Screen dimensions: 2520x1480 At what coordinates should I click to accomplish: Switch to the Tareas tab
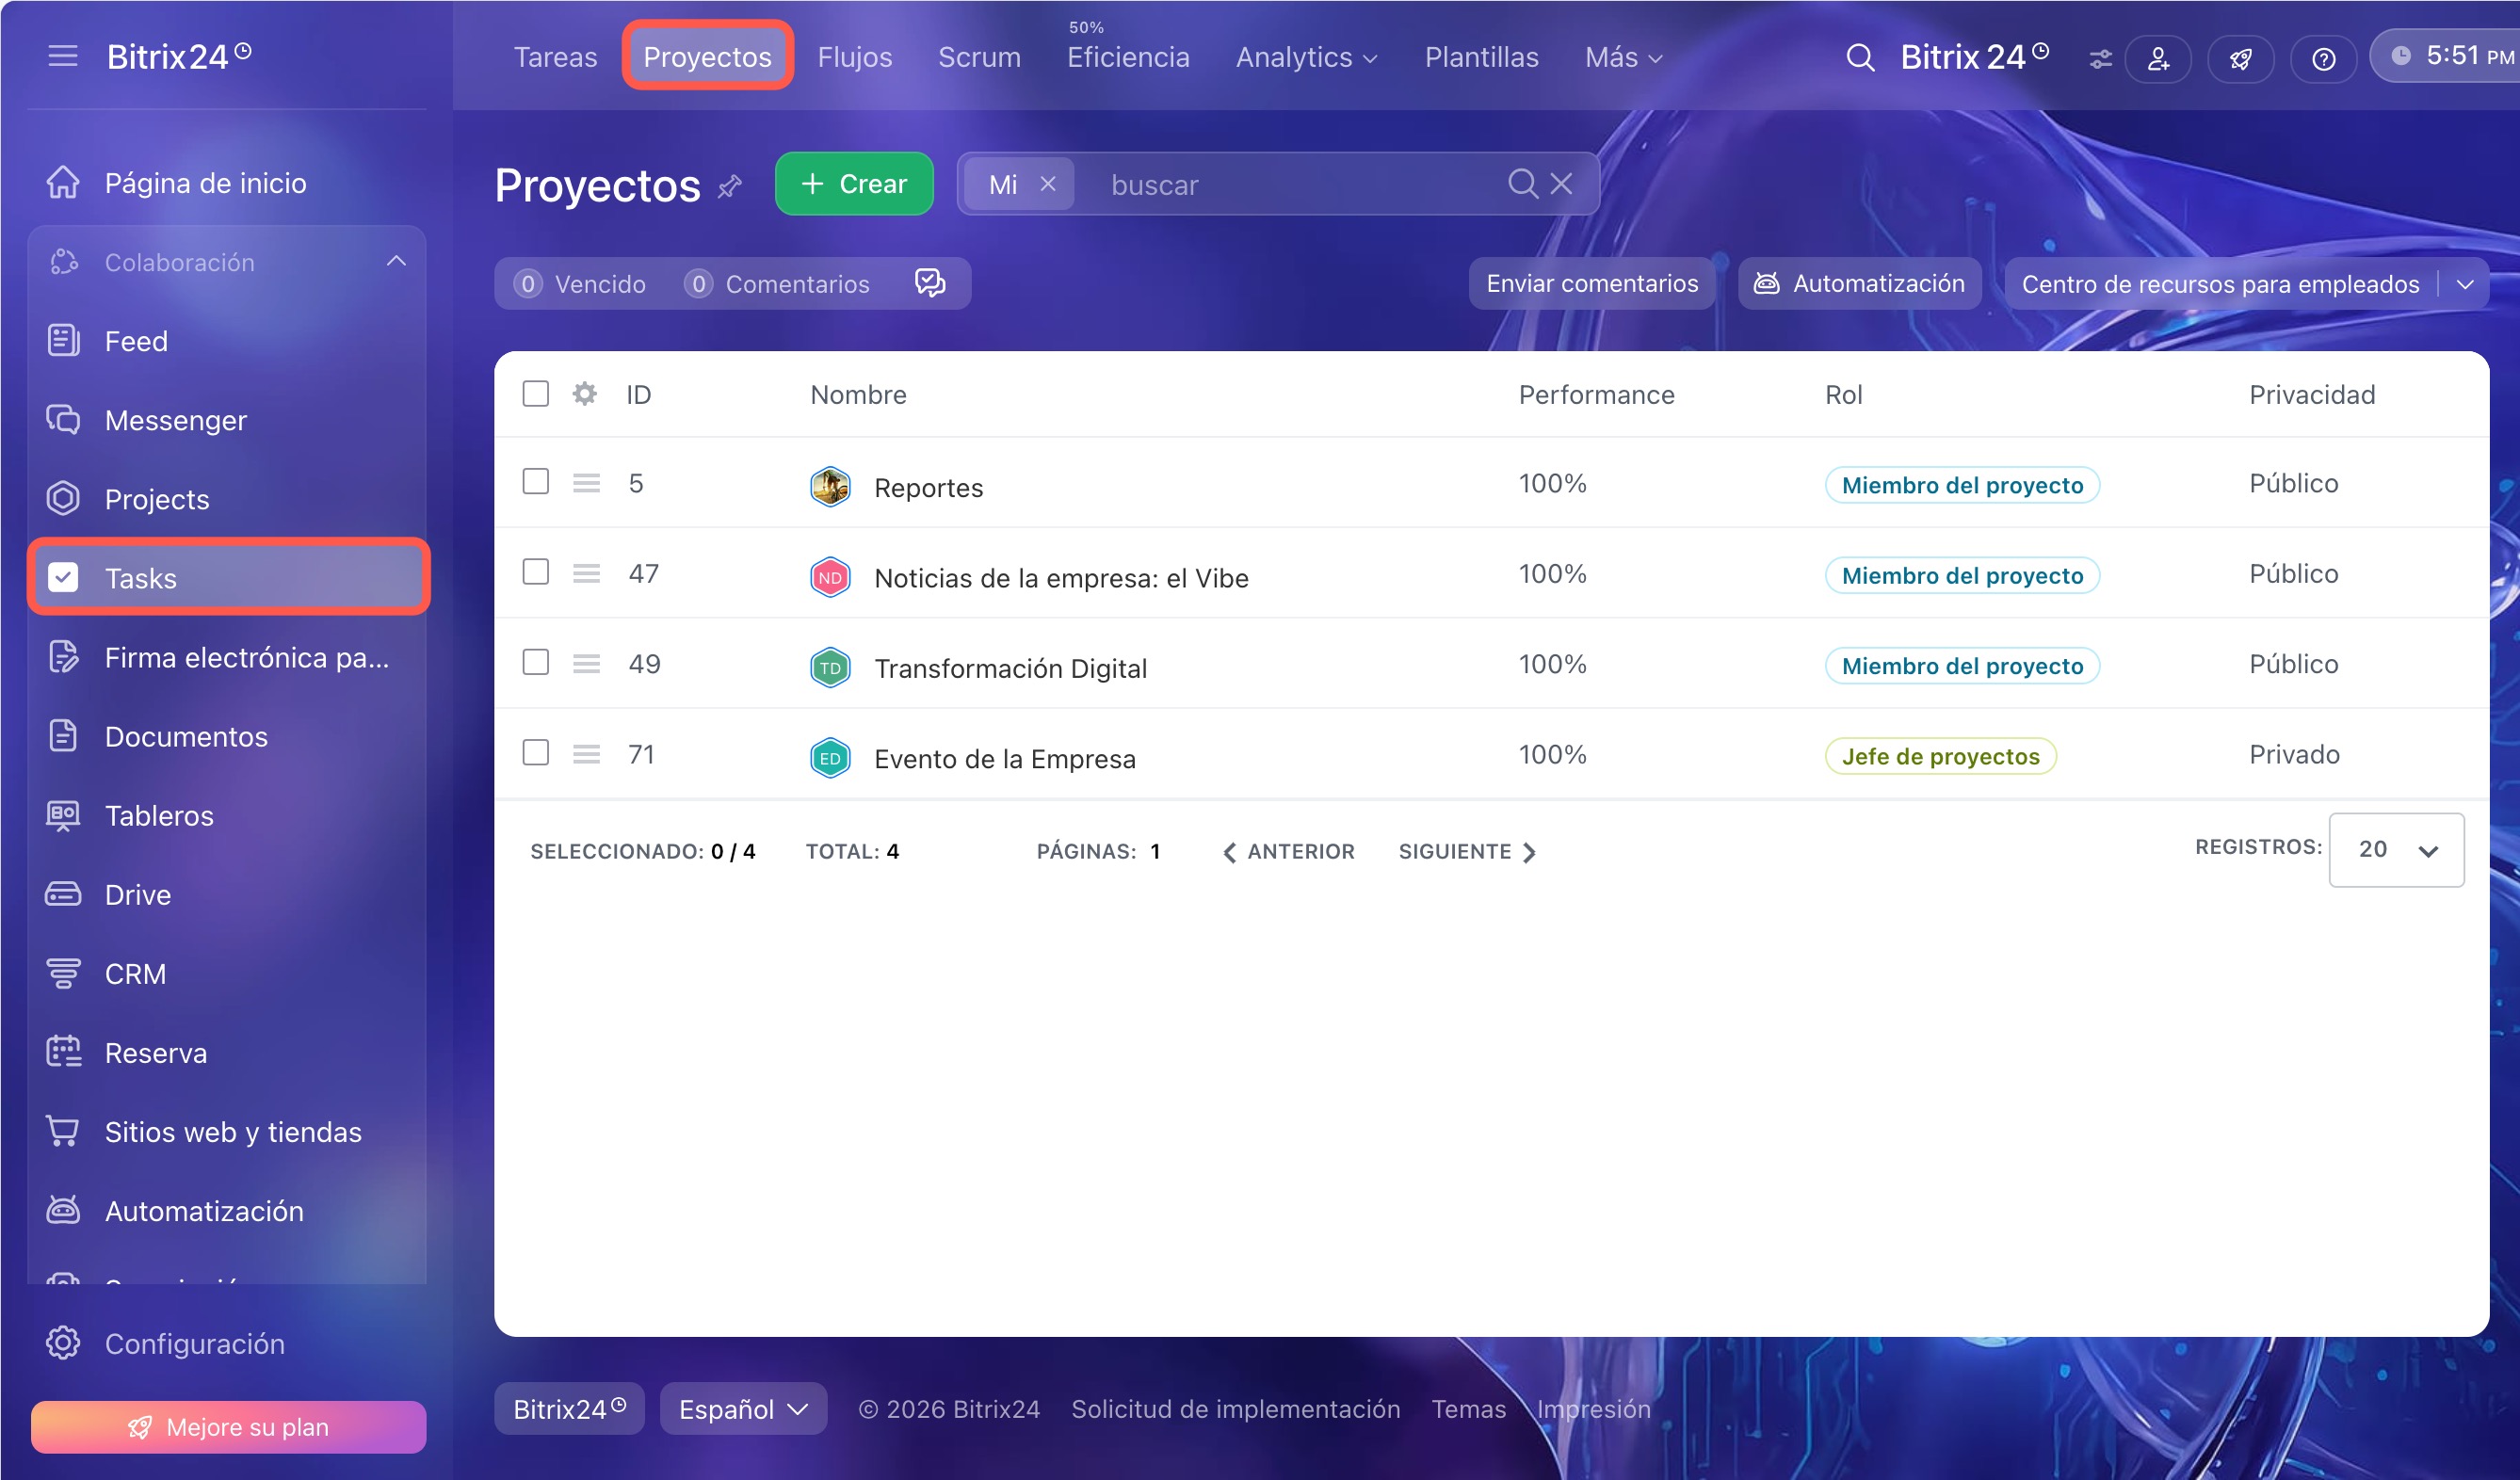click(x=555, y=57)
